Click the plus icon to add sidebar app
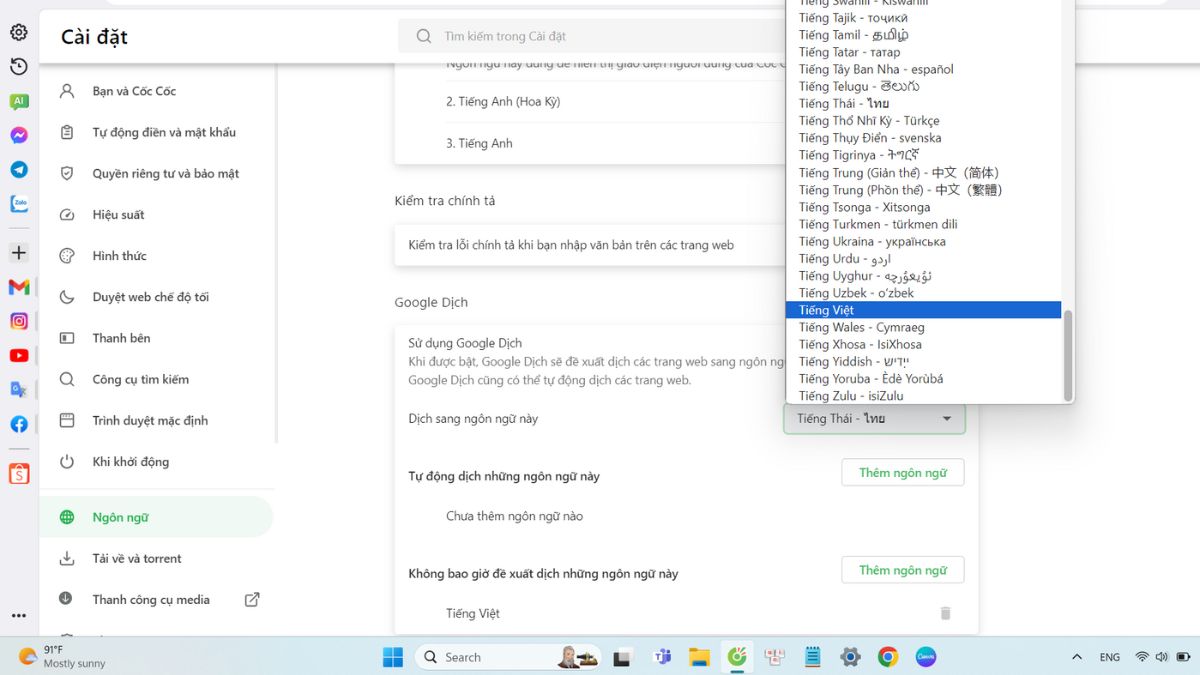Viewport: 1200px width, 675px height. (x=18, y=252)
